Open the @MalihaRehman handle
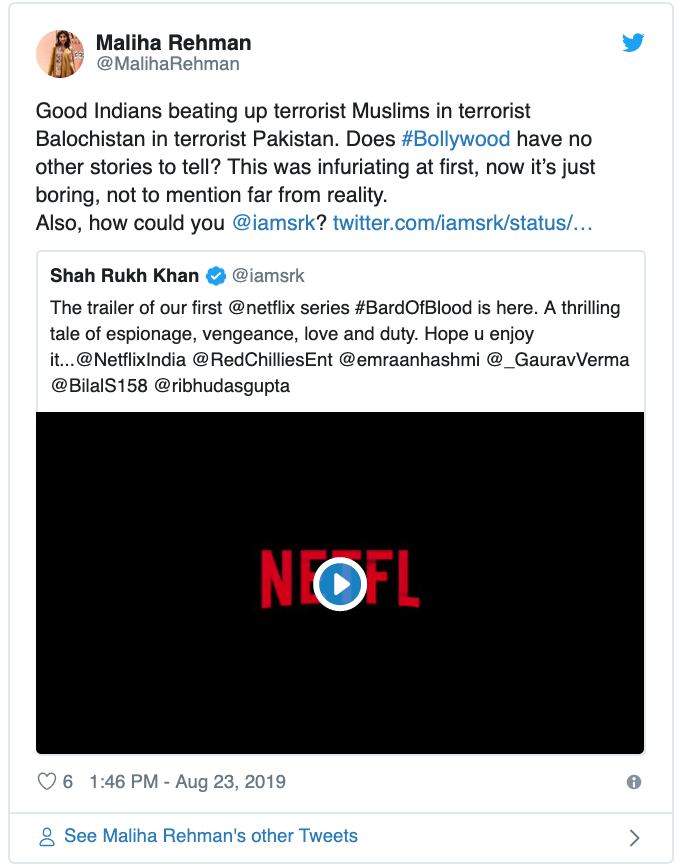 (x=168, y=64)
